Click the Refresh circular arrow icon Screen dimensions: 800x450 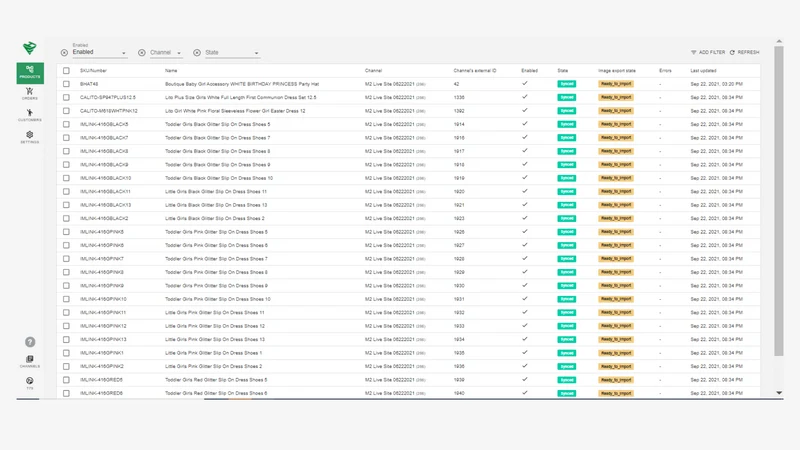pyautogui.click(x=732, y=53)
